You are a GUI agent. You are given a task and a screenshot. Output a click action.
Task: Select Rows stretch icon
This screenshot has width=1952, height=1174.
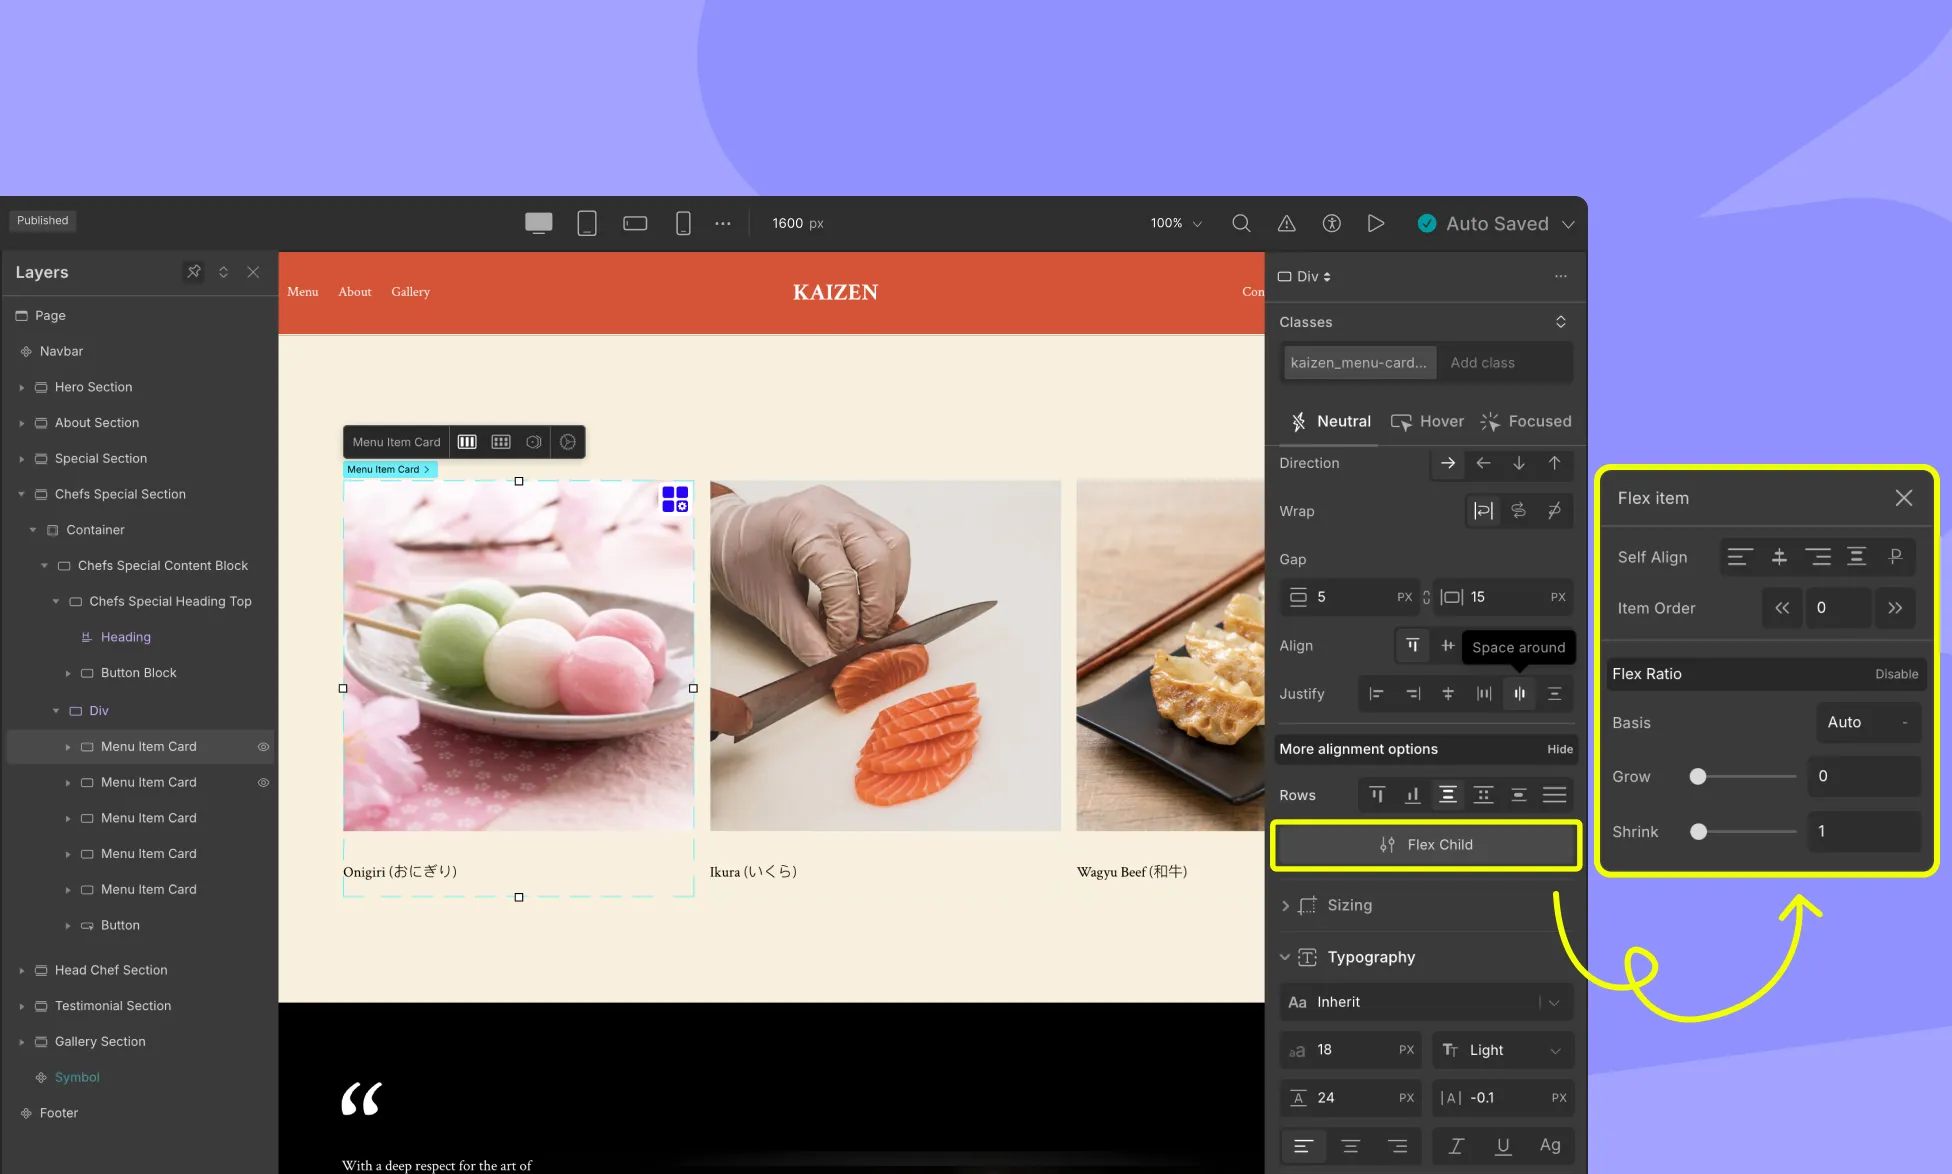click(1554, 795)
